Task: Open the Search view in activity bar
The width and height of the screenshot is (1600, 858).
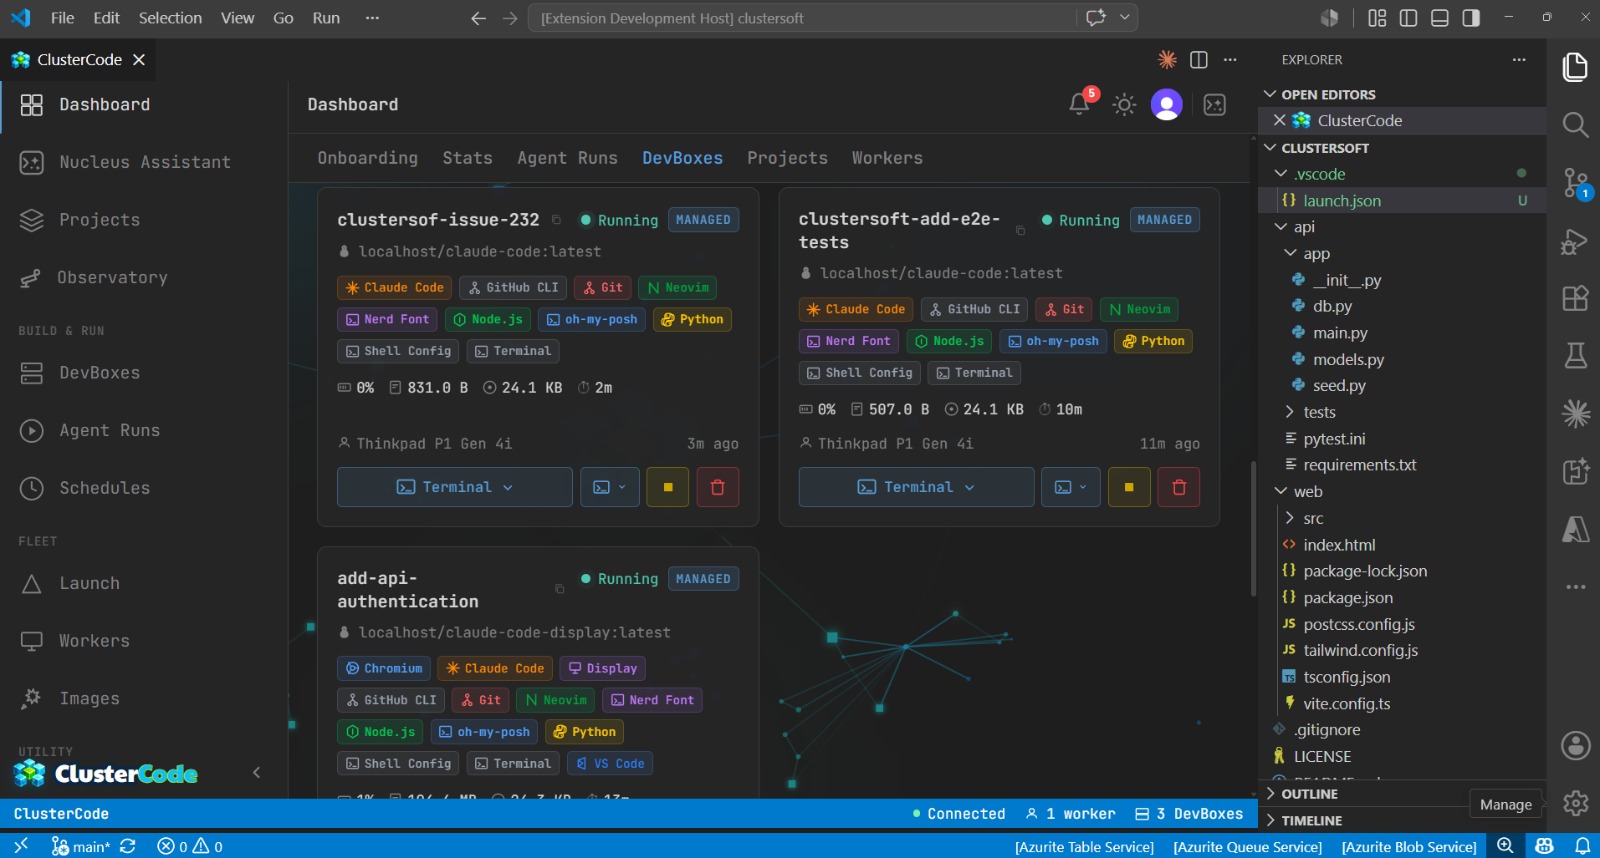Action: 1575,124
